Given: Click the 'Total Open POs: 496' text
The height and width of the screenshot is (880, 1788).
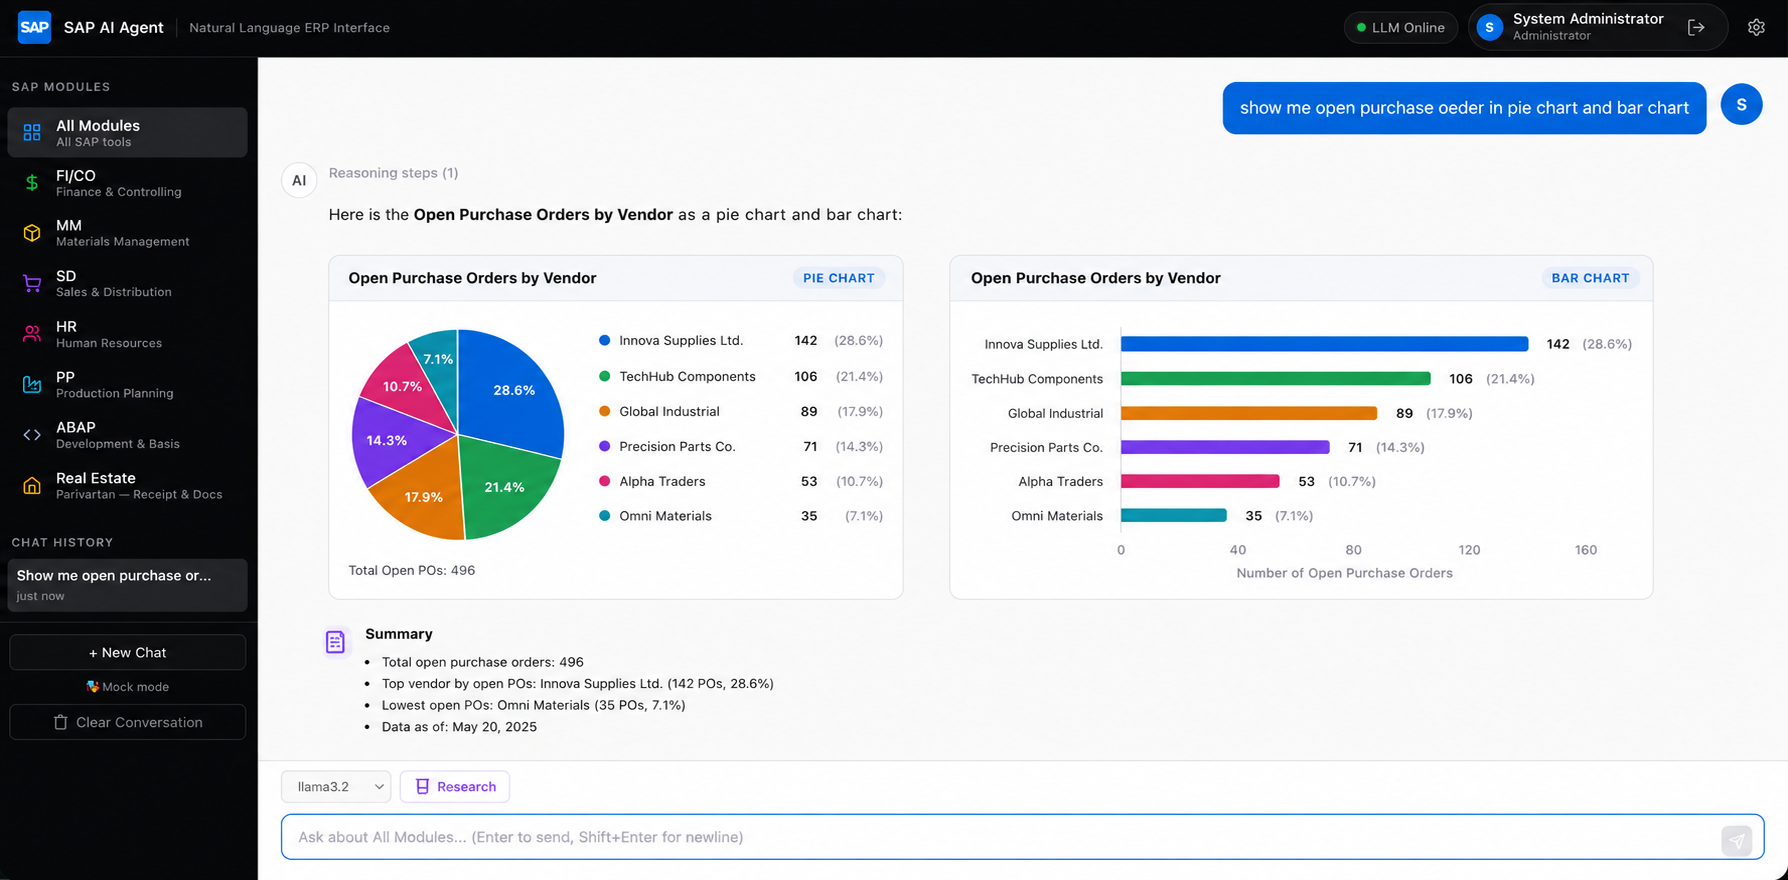Looking at the screenshot, I should point(412,570).
